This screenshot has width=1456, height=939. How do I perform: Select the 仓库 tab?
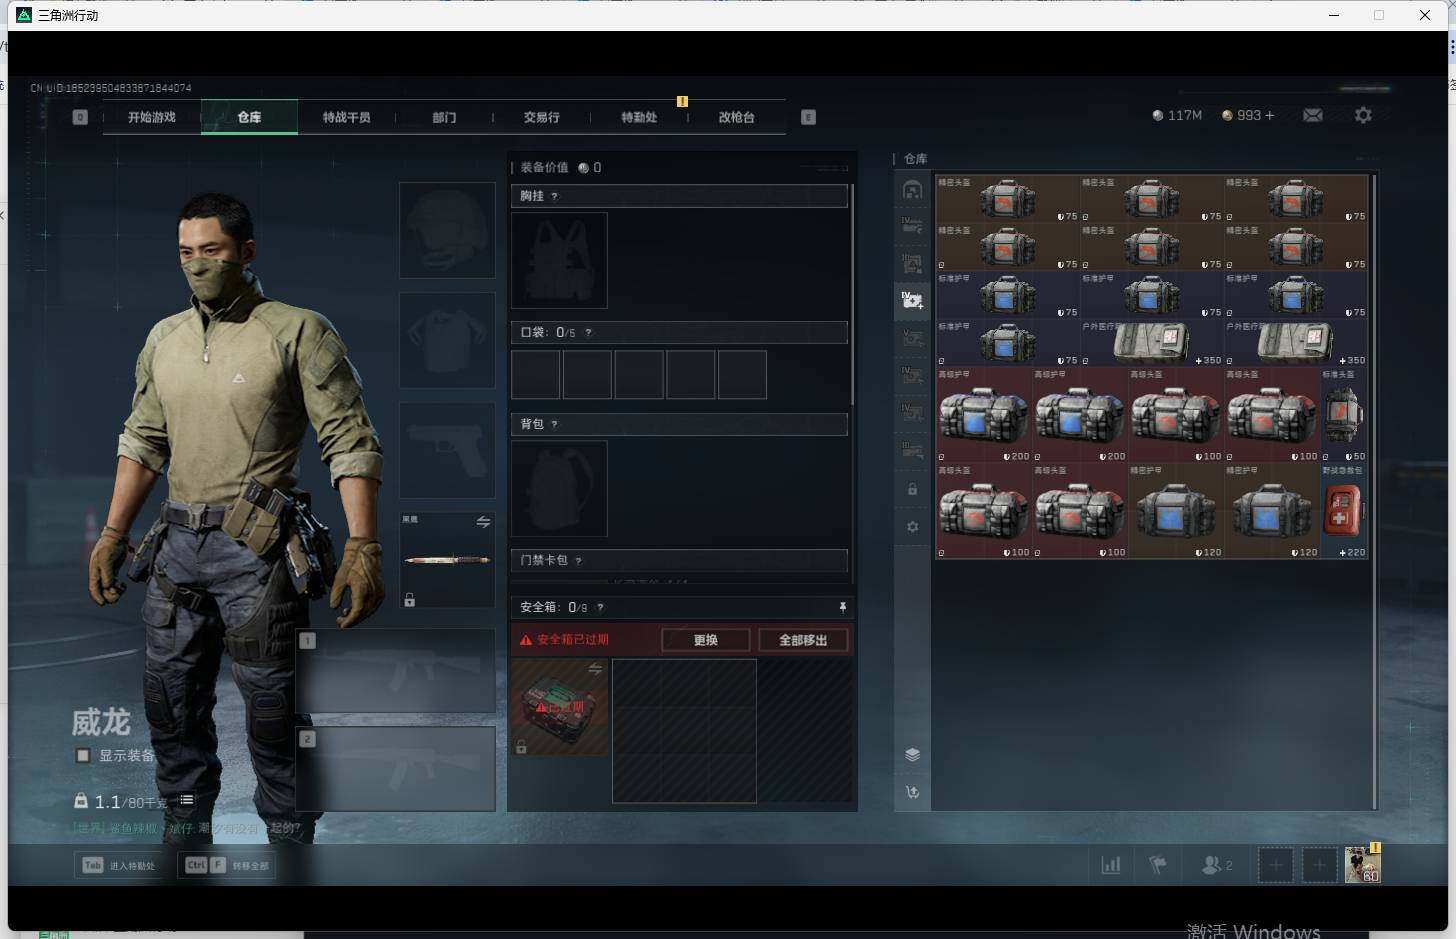click(x=249, y=117)
